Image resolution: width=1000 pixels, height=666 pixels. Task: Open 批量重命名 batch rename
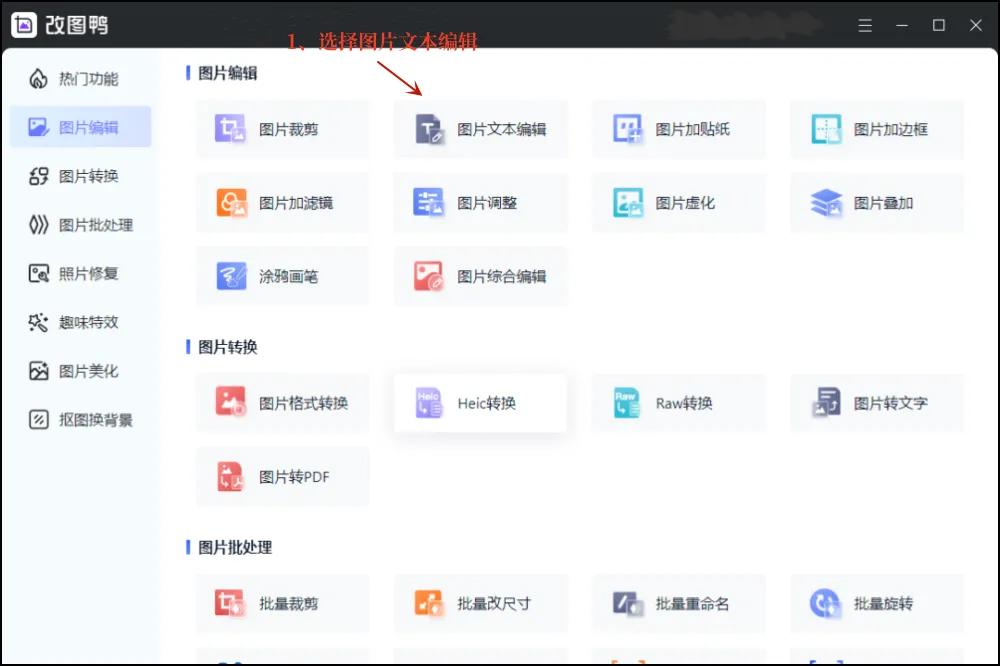[x=678, y=603]
